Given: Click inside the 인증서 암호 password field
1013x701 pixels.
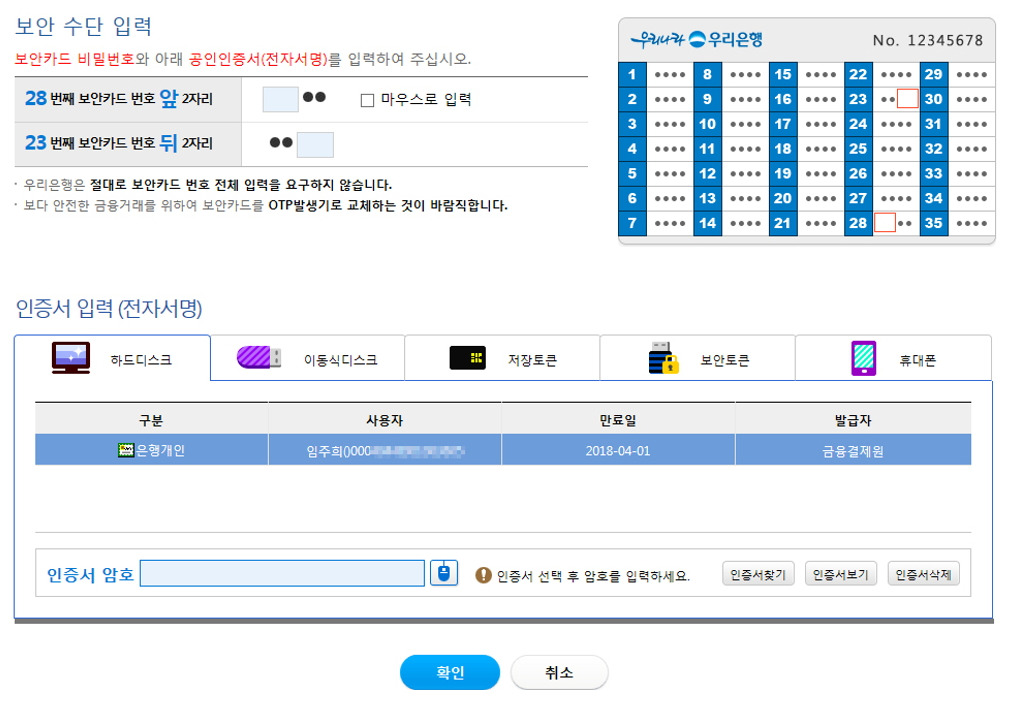Looking at the screenshot, I should pyautogui.click(x=283, y=572).
